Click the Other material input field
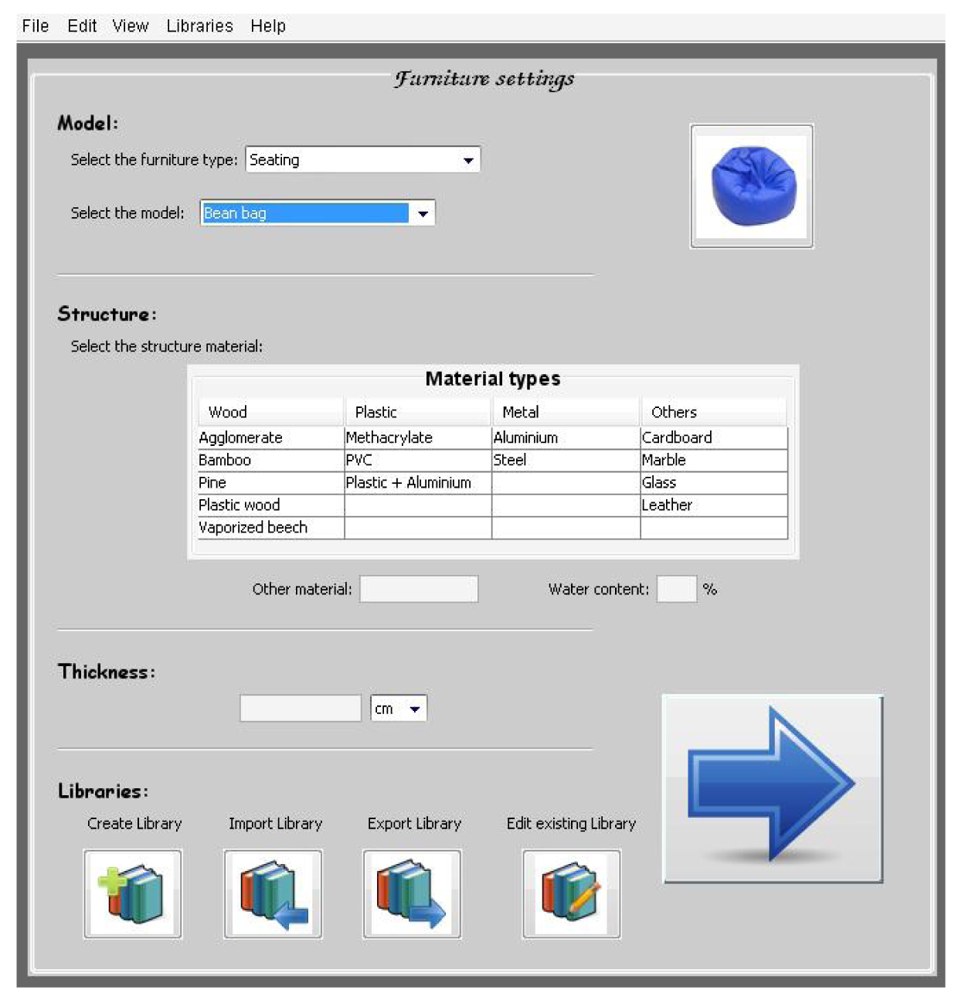 419,589
